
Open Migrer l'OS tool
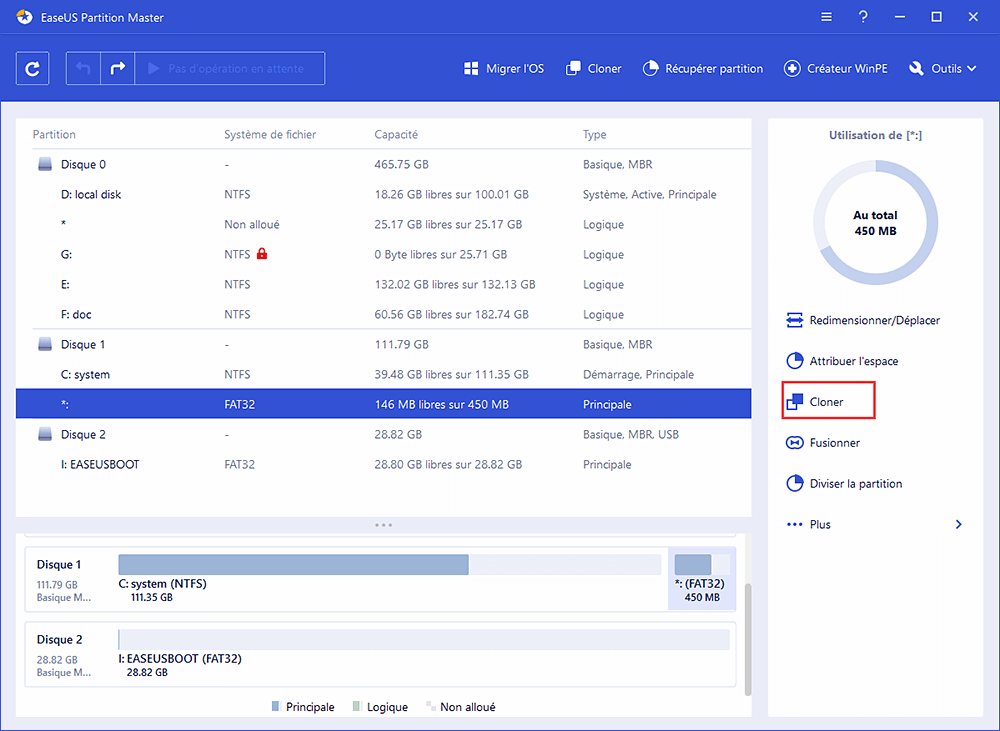click(504, 68)
